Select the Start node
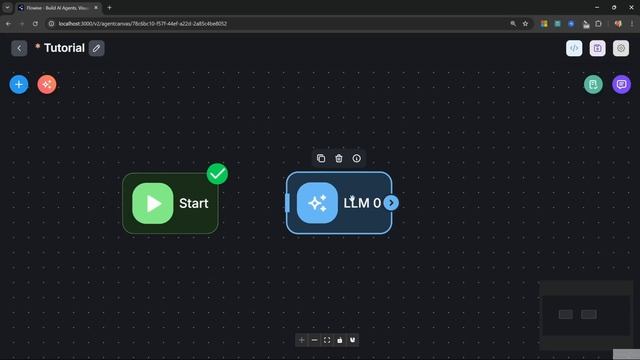 [x=170, y=203]
